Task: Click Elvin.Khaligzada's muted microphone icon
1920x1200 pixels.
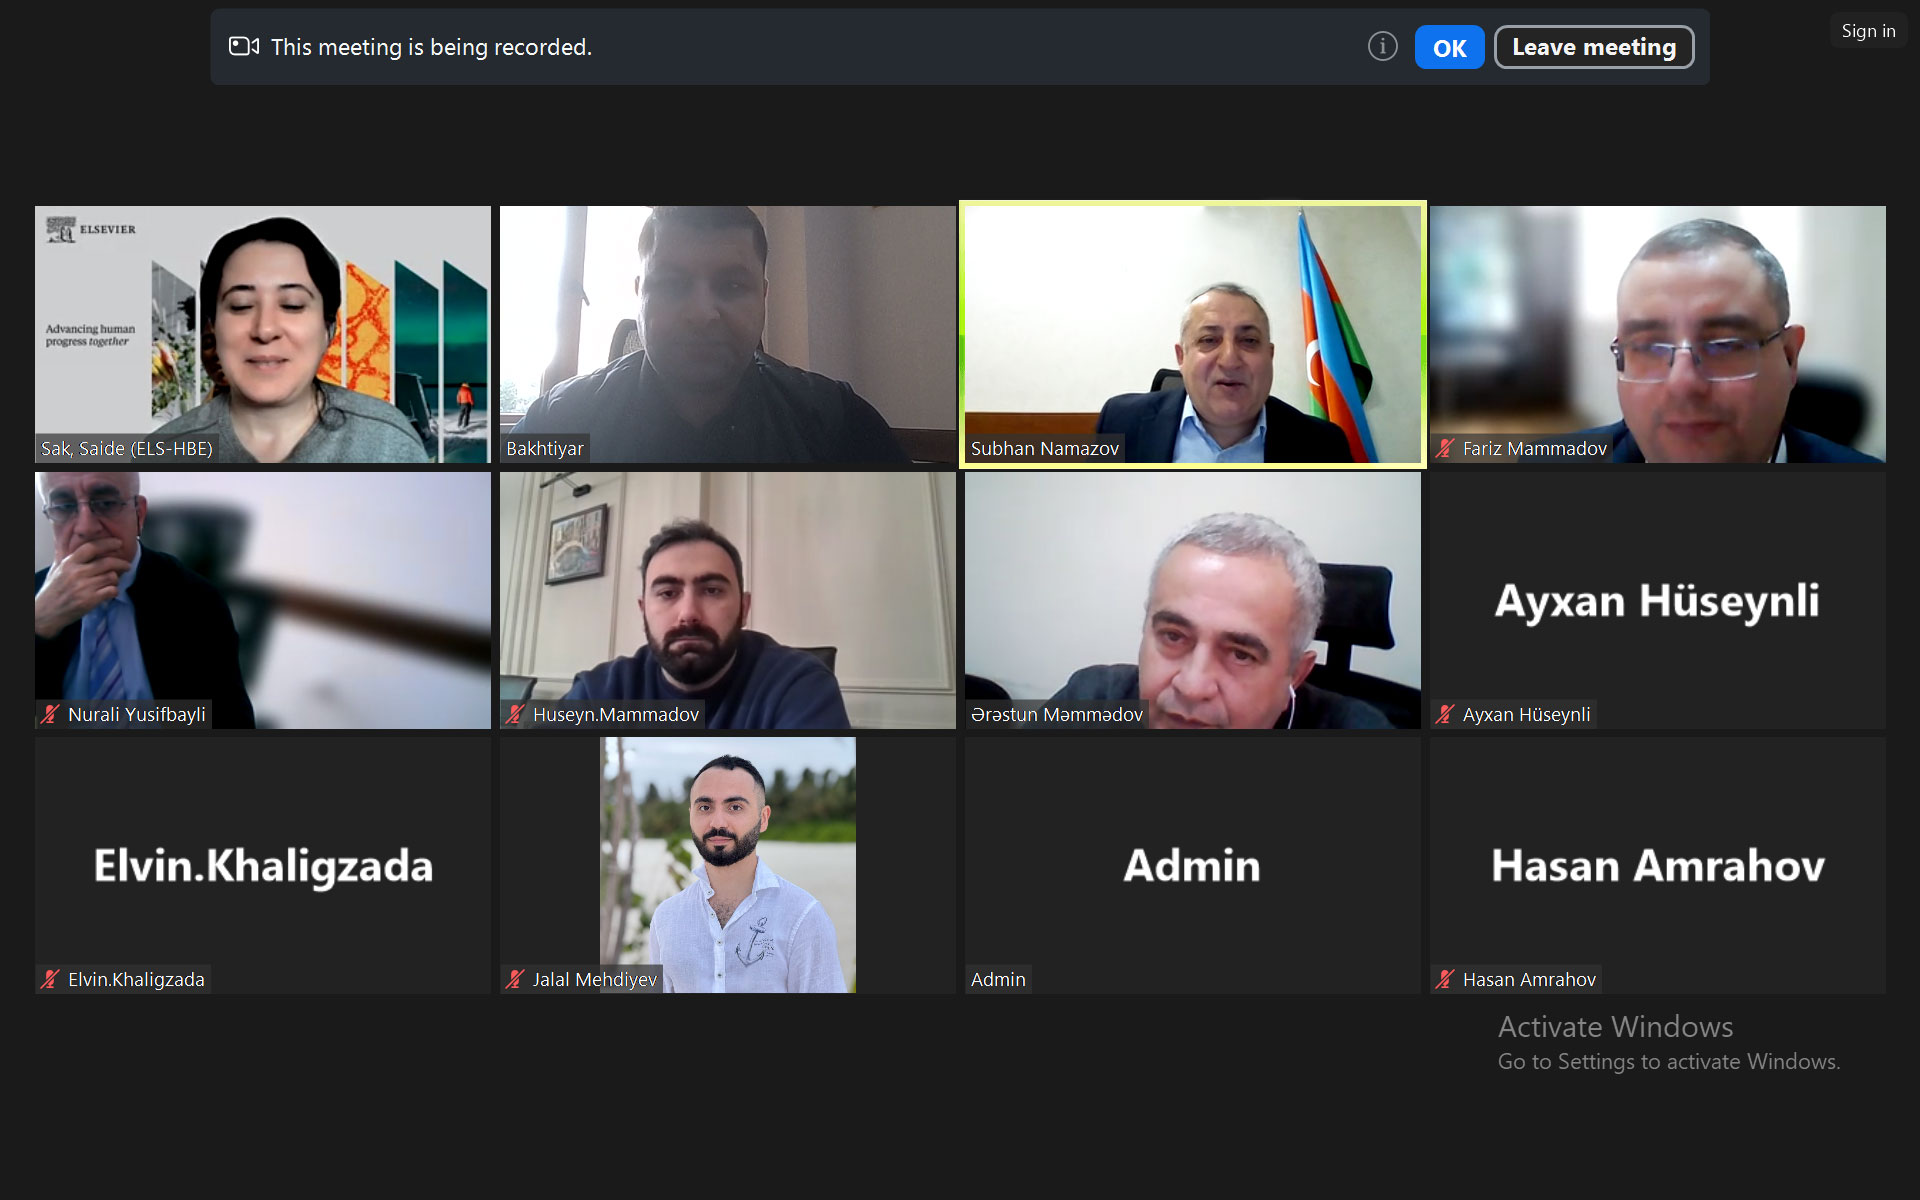Action: tap(50, 980)
